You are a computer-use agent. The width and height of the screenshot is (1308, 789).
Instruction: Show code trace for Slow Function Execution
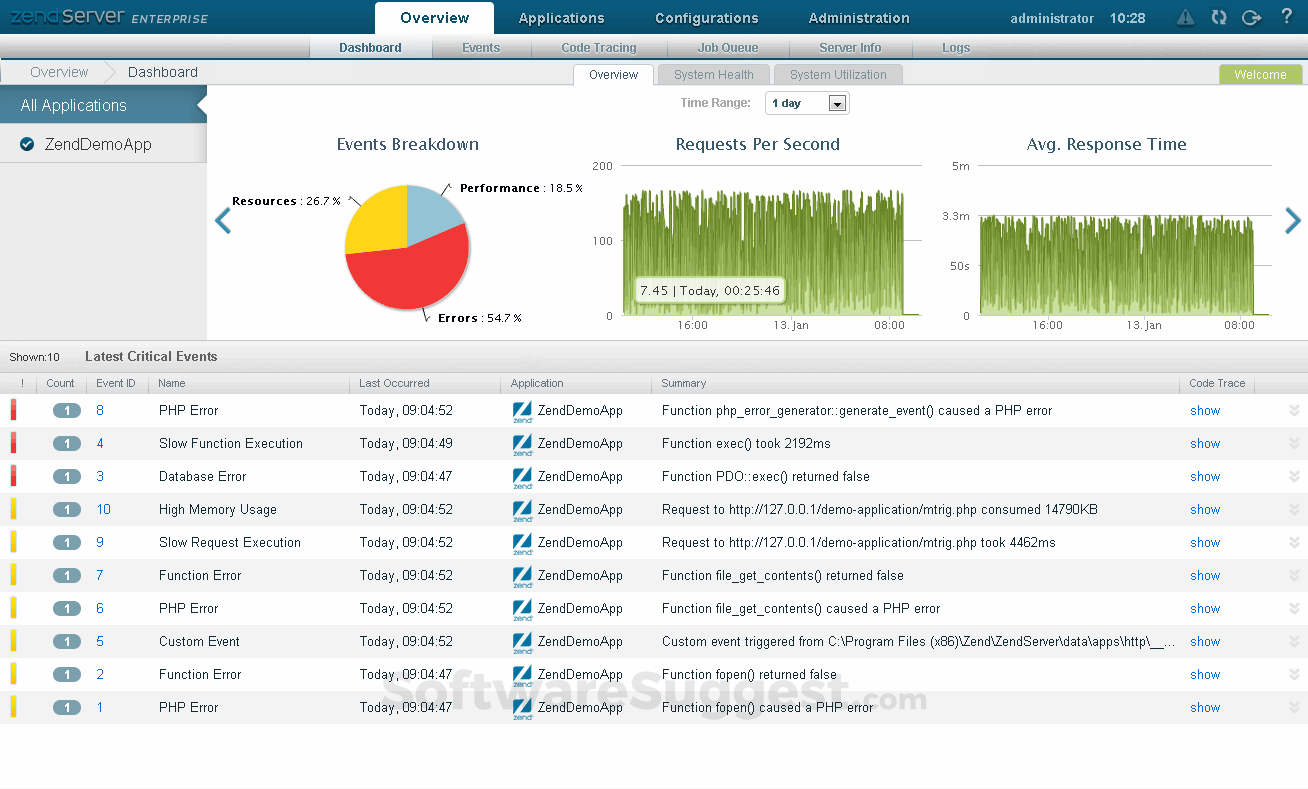[x=1204, y=443]
